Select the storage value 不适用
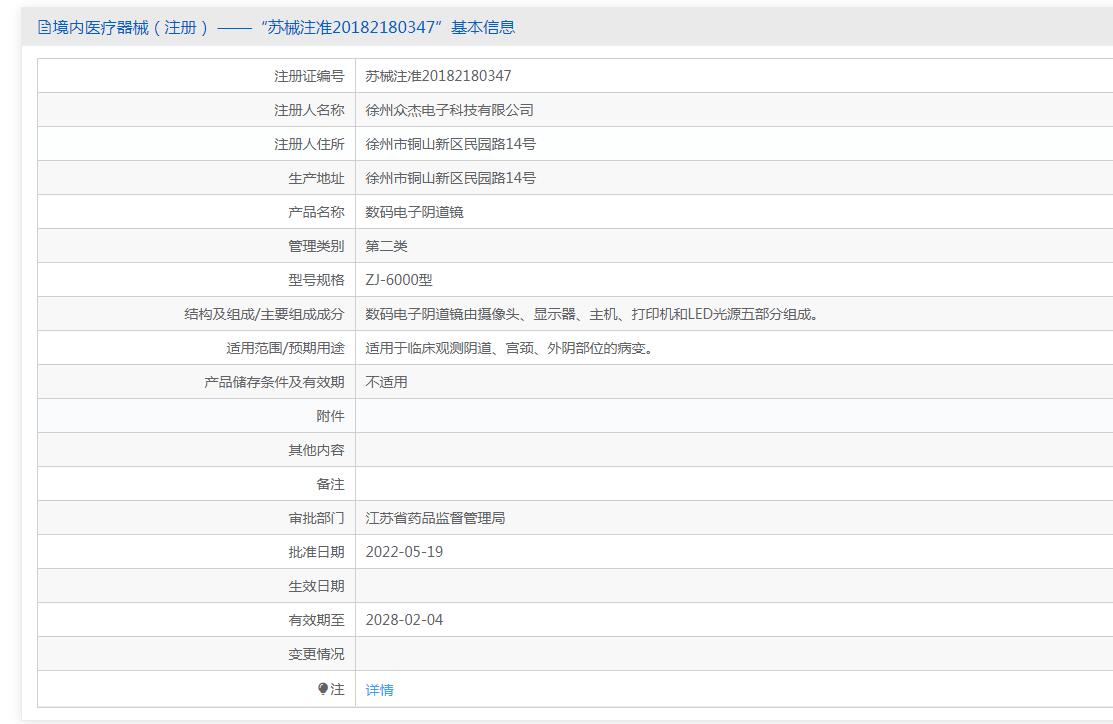The height and width of the screenshot is (724, 1113). point(386,383)
